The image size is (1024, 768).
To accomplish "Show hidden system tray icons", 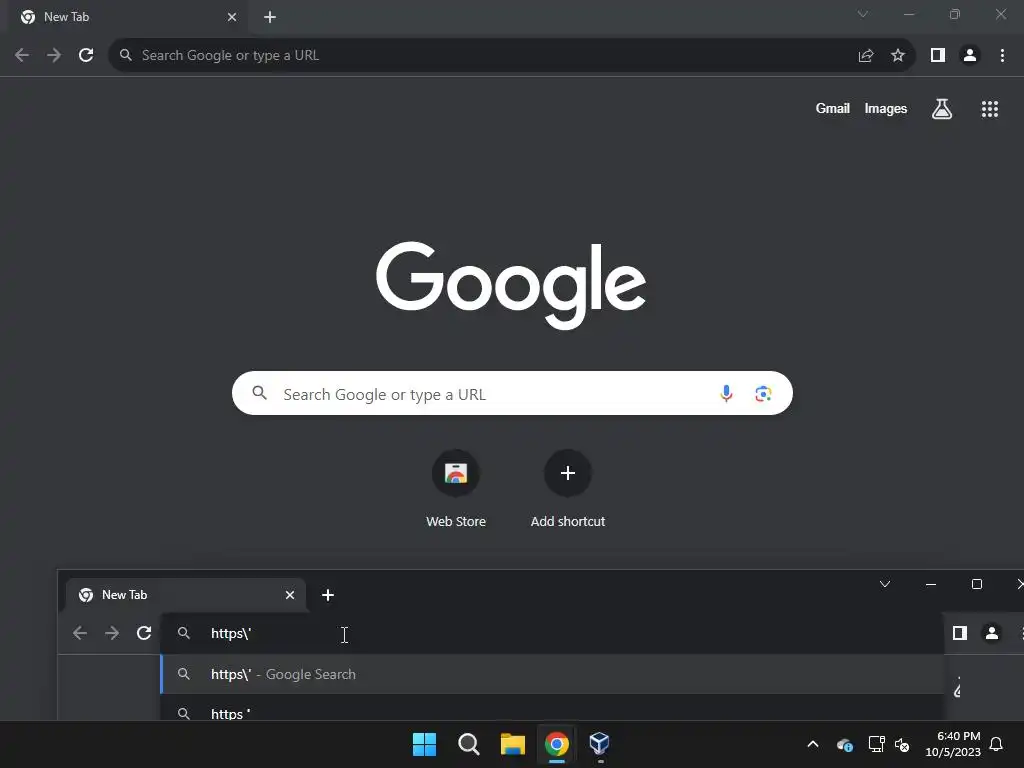I will coord(813,744).
